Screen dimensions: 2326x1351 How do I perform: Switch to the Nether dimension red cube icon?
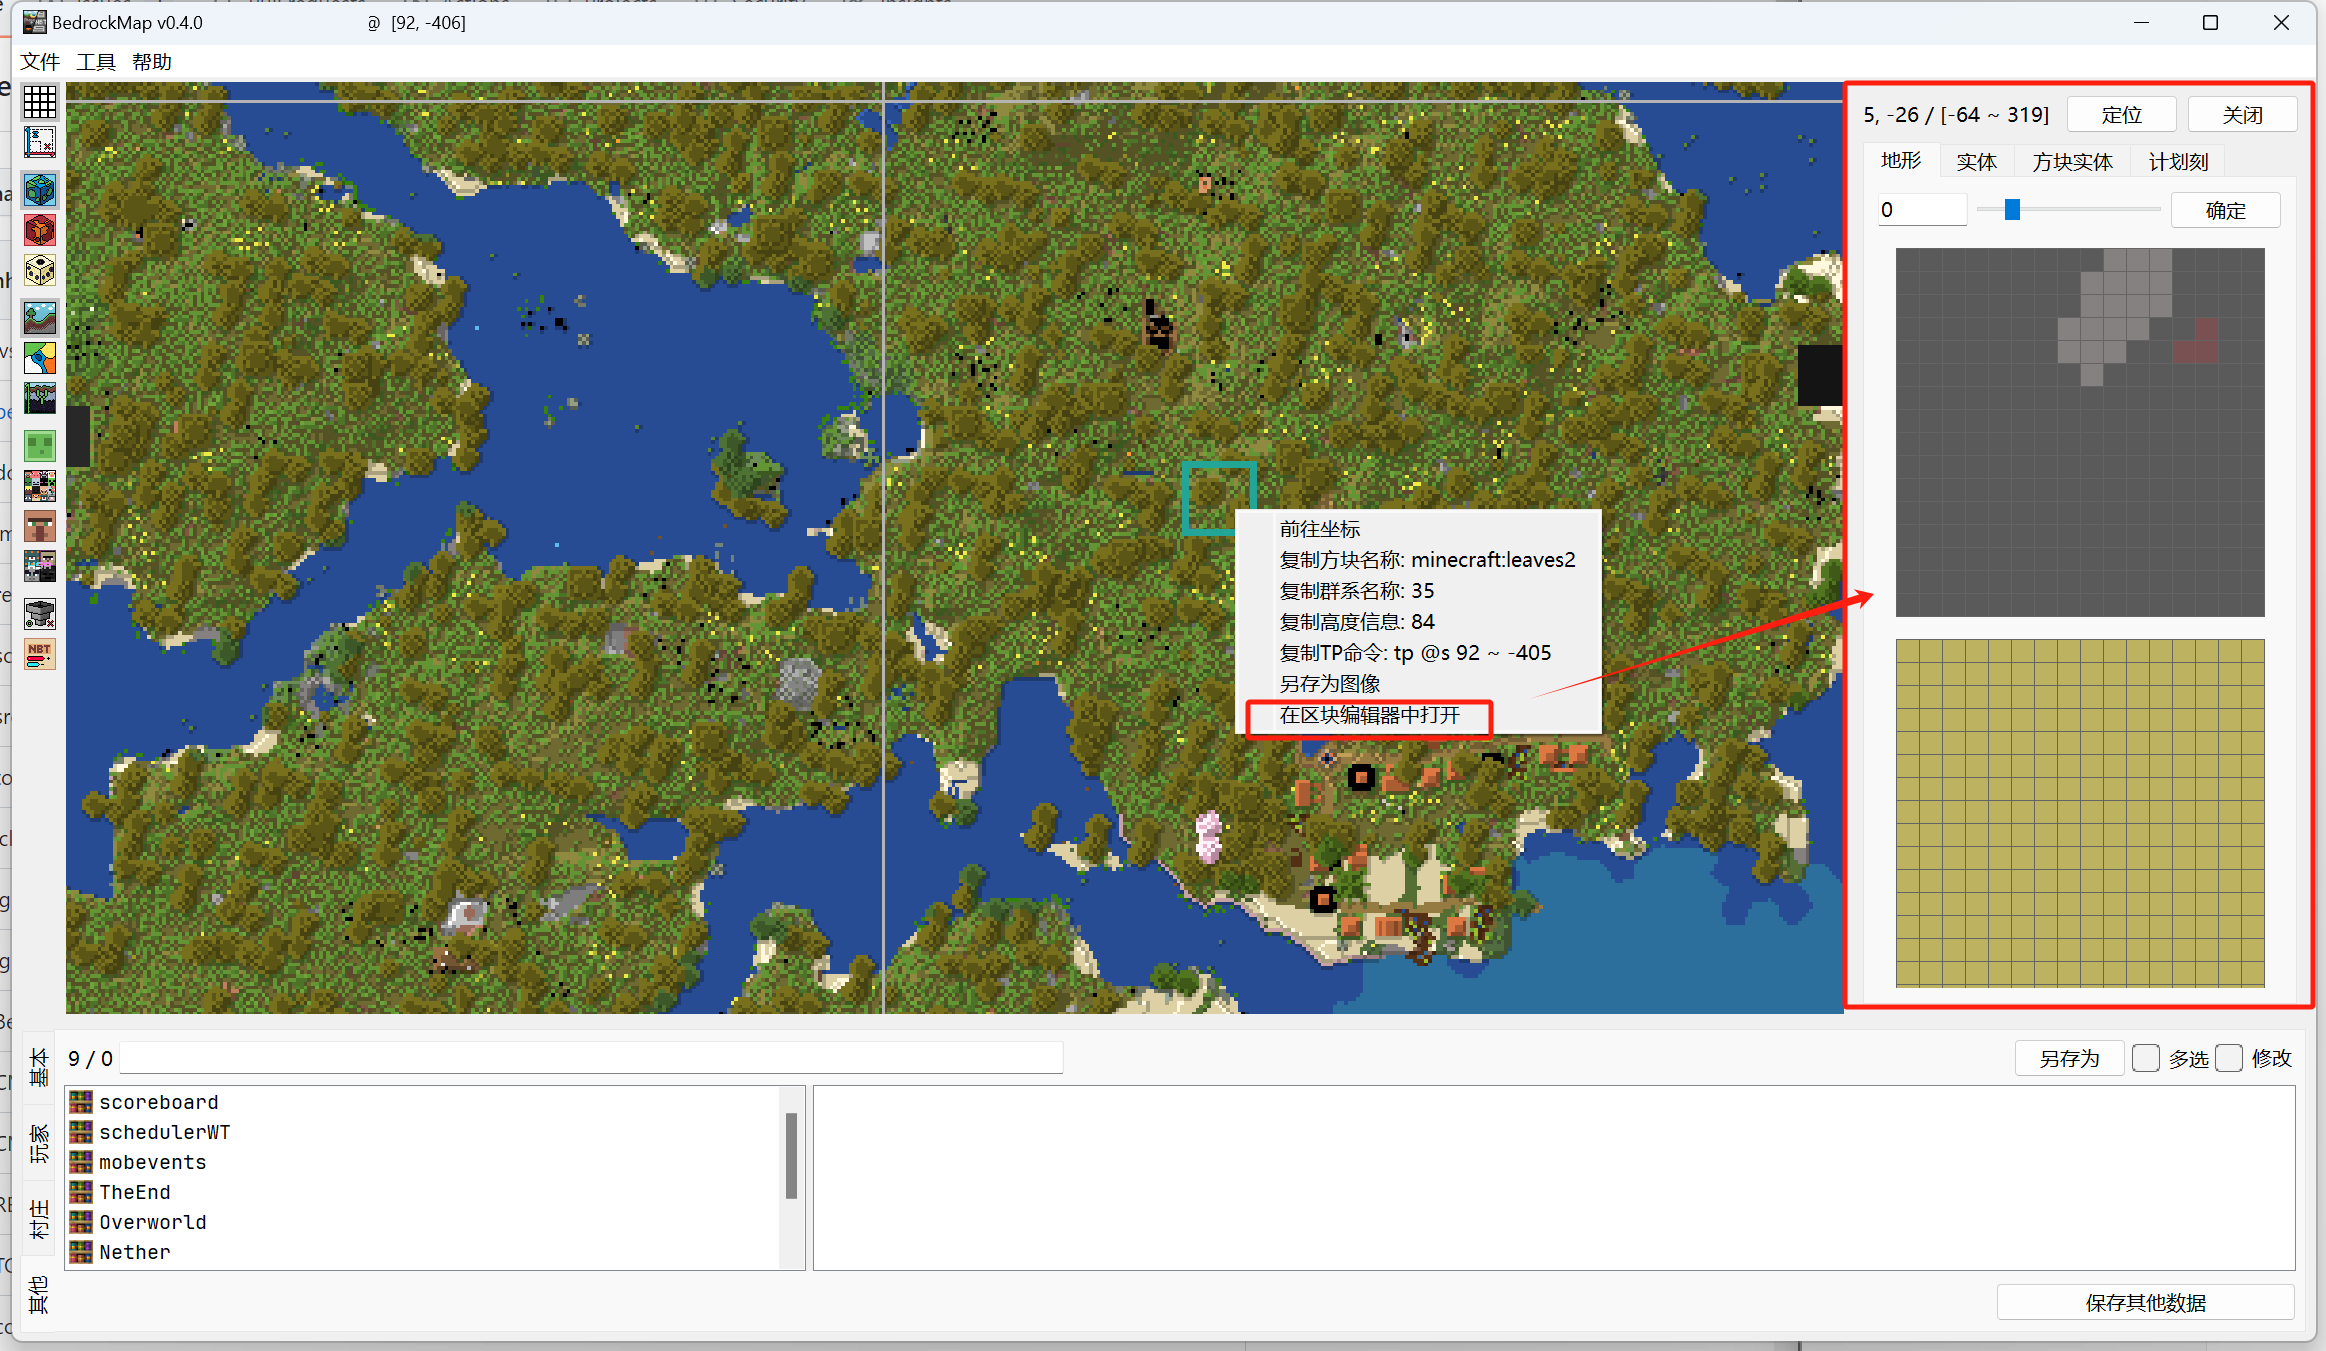click(40, 230)
